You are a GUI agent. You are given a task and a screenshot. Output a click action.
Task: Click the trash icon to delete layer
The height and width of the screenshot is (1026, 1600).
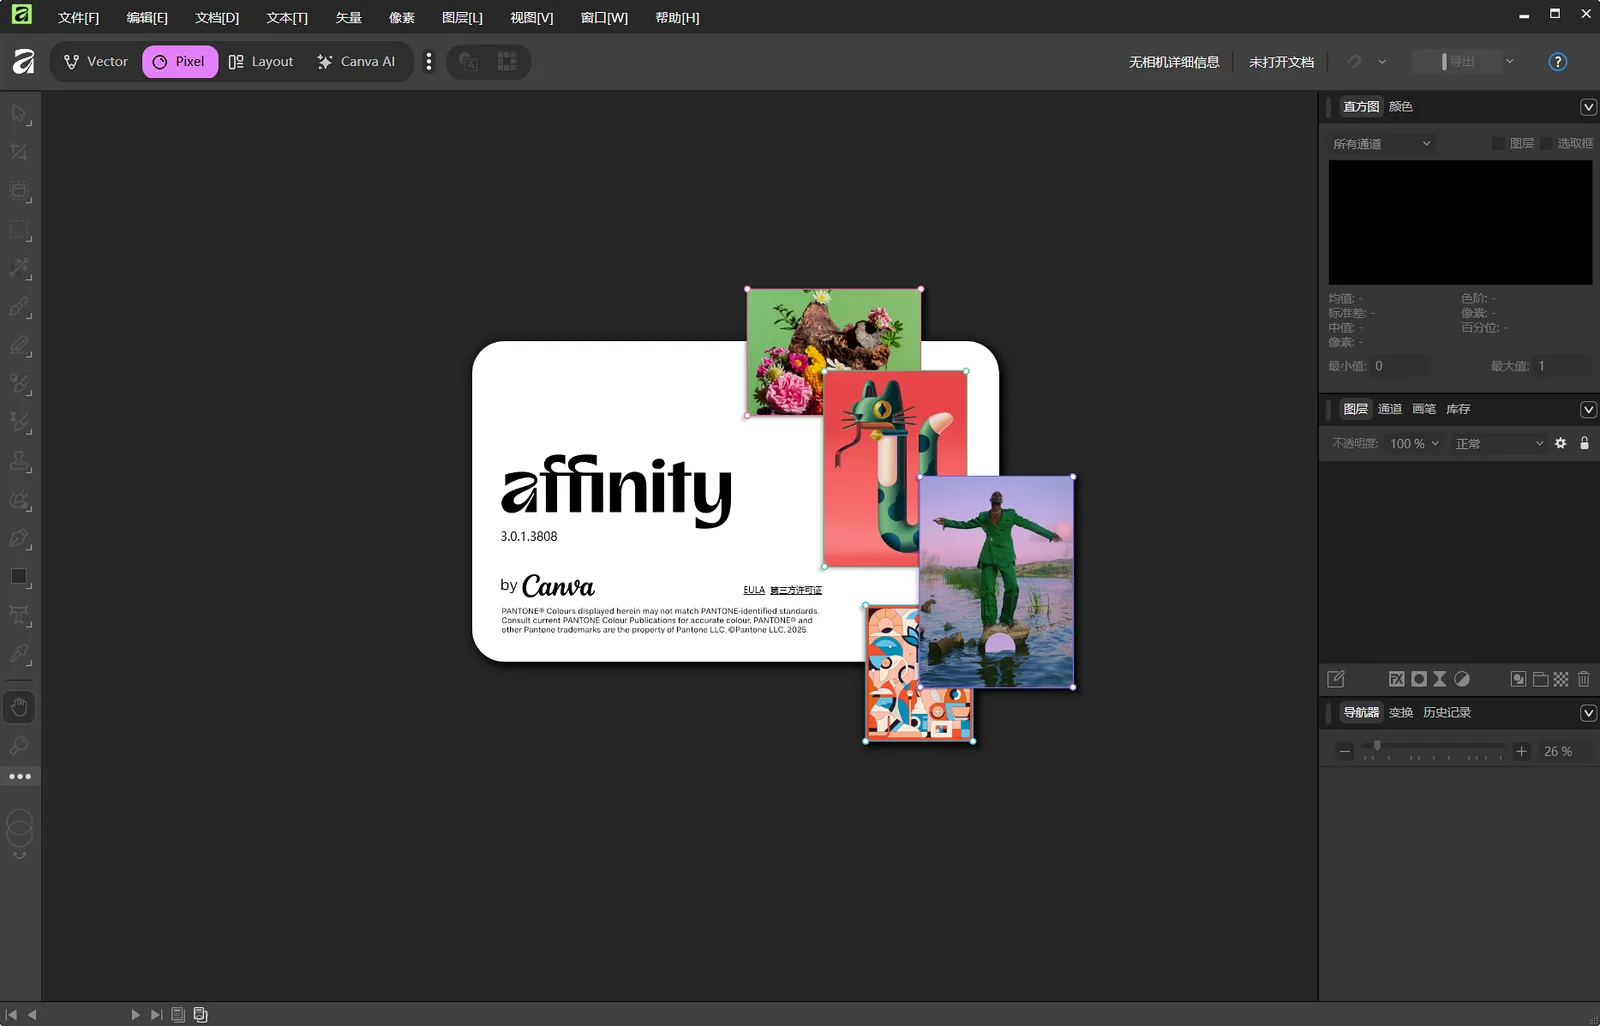[x=1583, y=679]
